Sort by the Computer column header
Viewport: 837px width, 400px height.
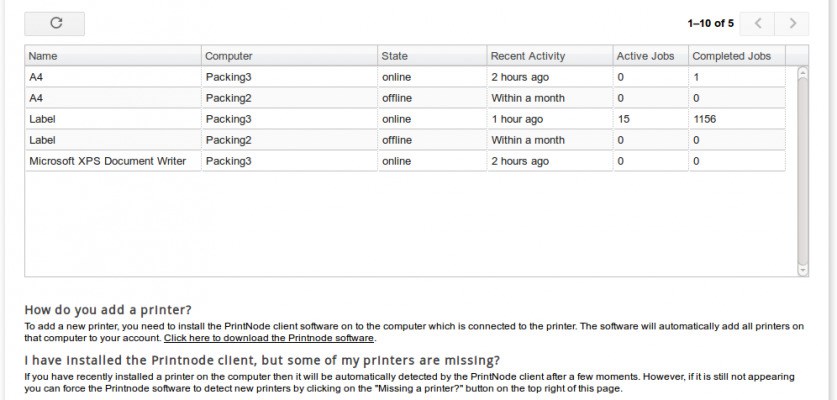(x=289, y=56)
